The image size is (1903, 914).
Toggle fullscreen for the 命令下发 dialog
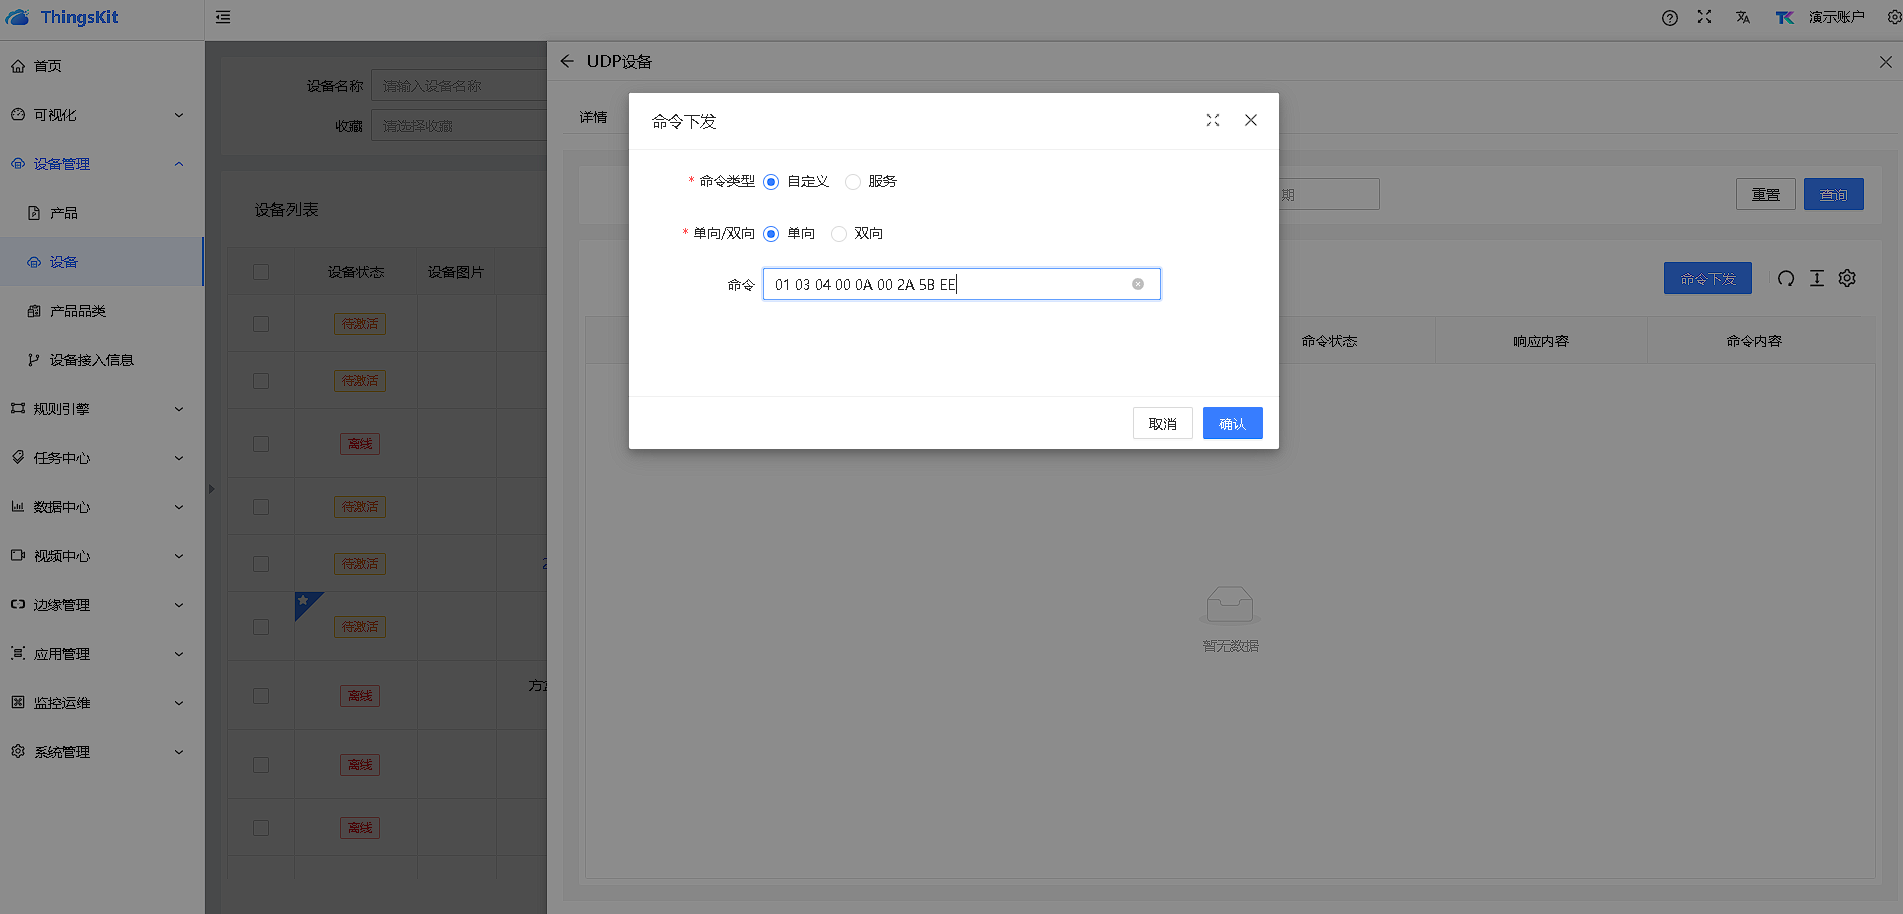point(1212,120)
